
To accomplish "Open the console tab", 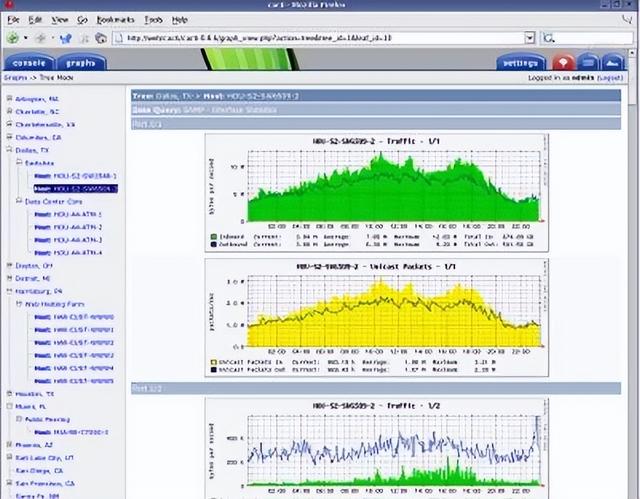I will point(29,64).
